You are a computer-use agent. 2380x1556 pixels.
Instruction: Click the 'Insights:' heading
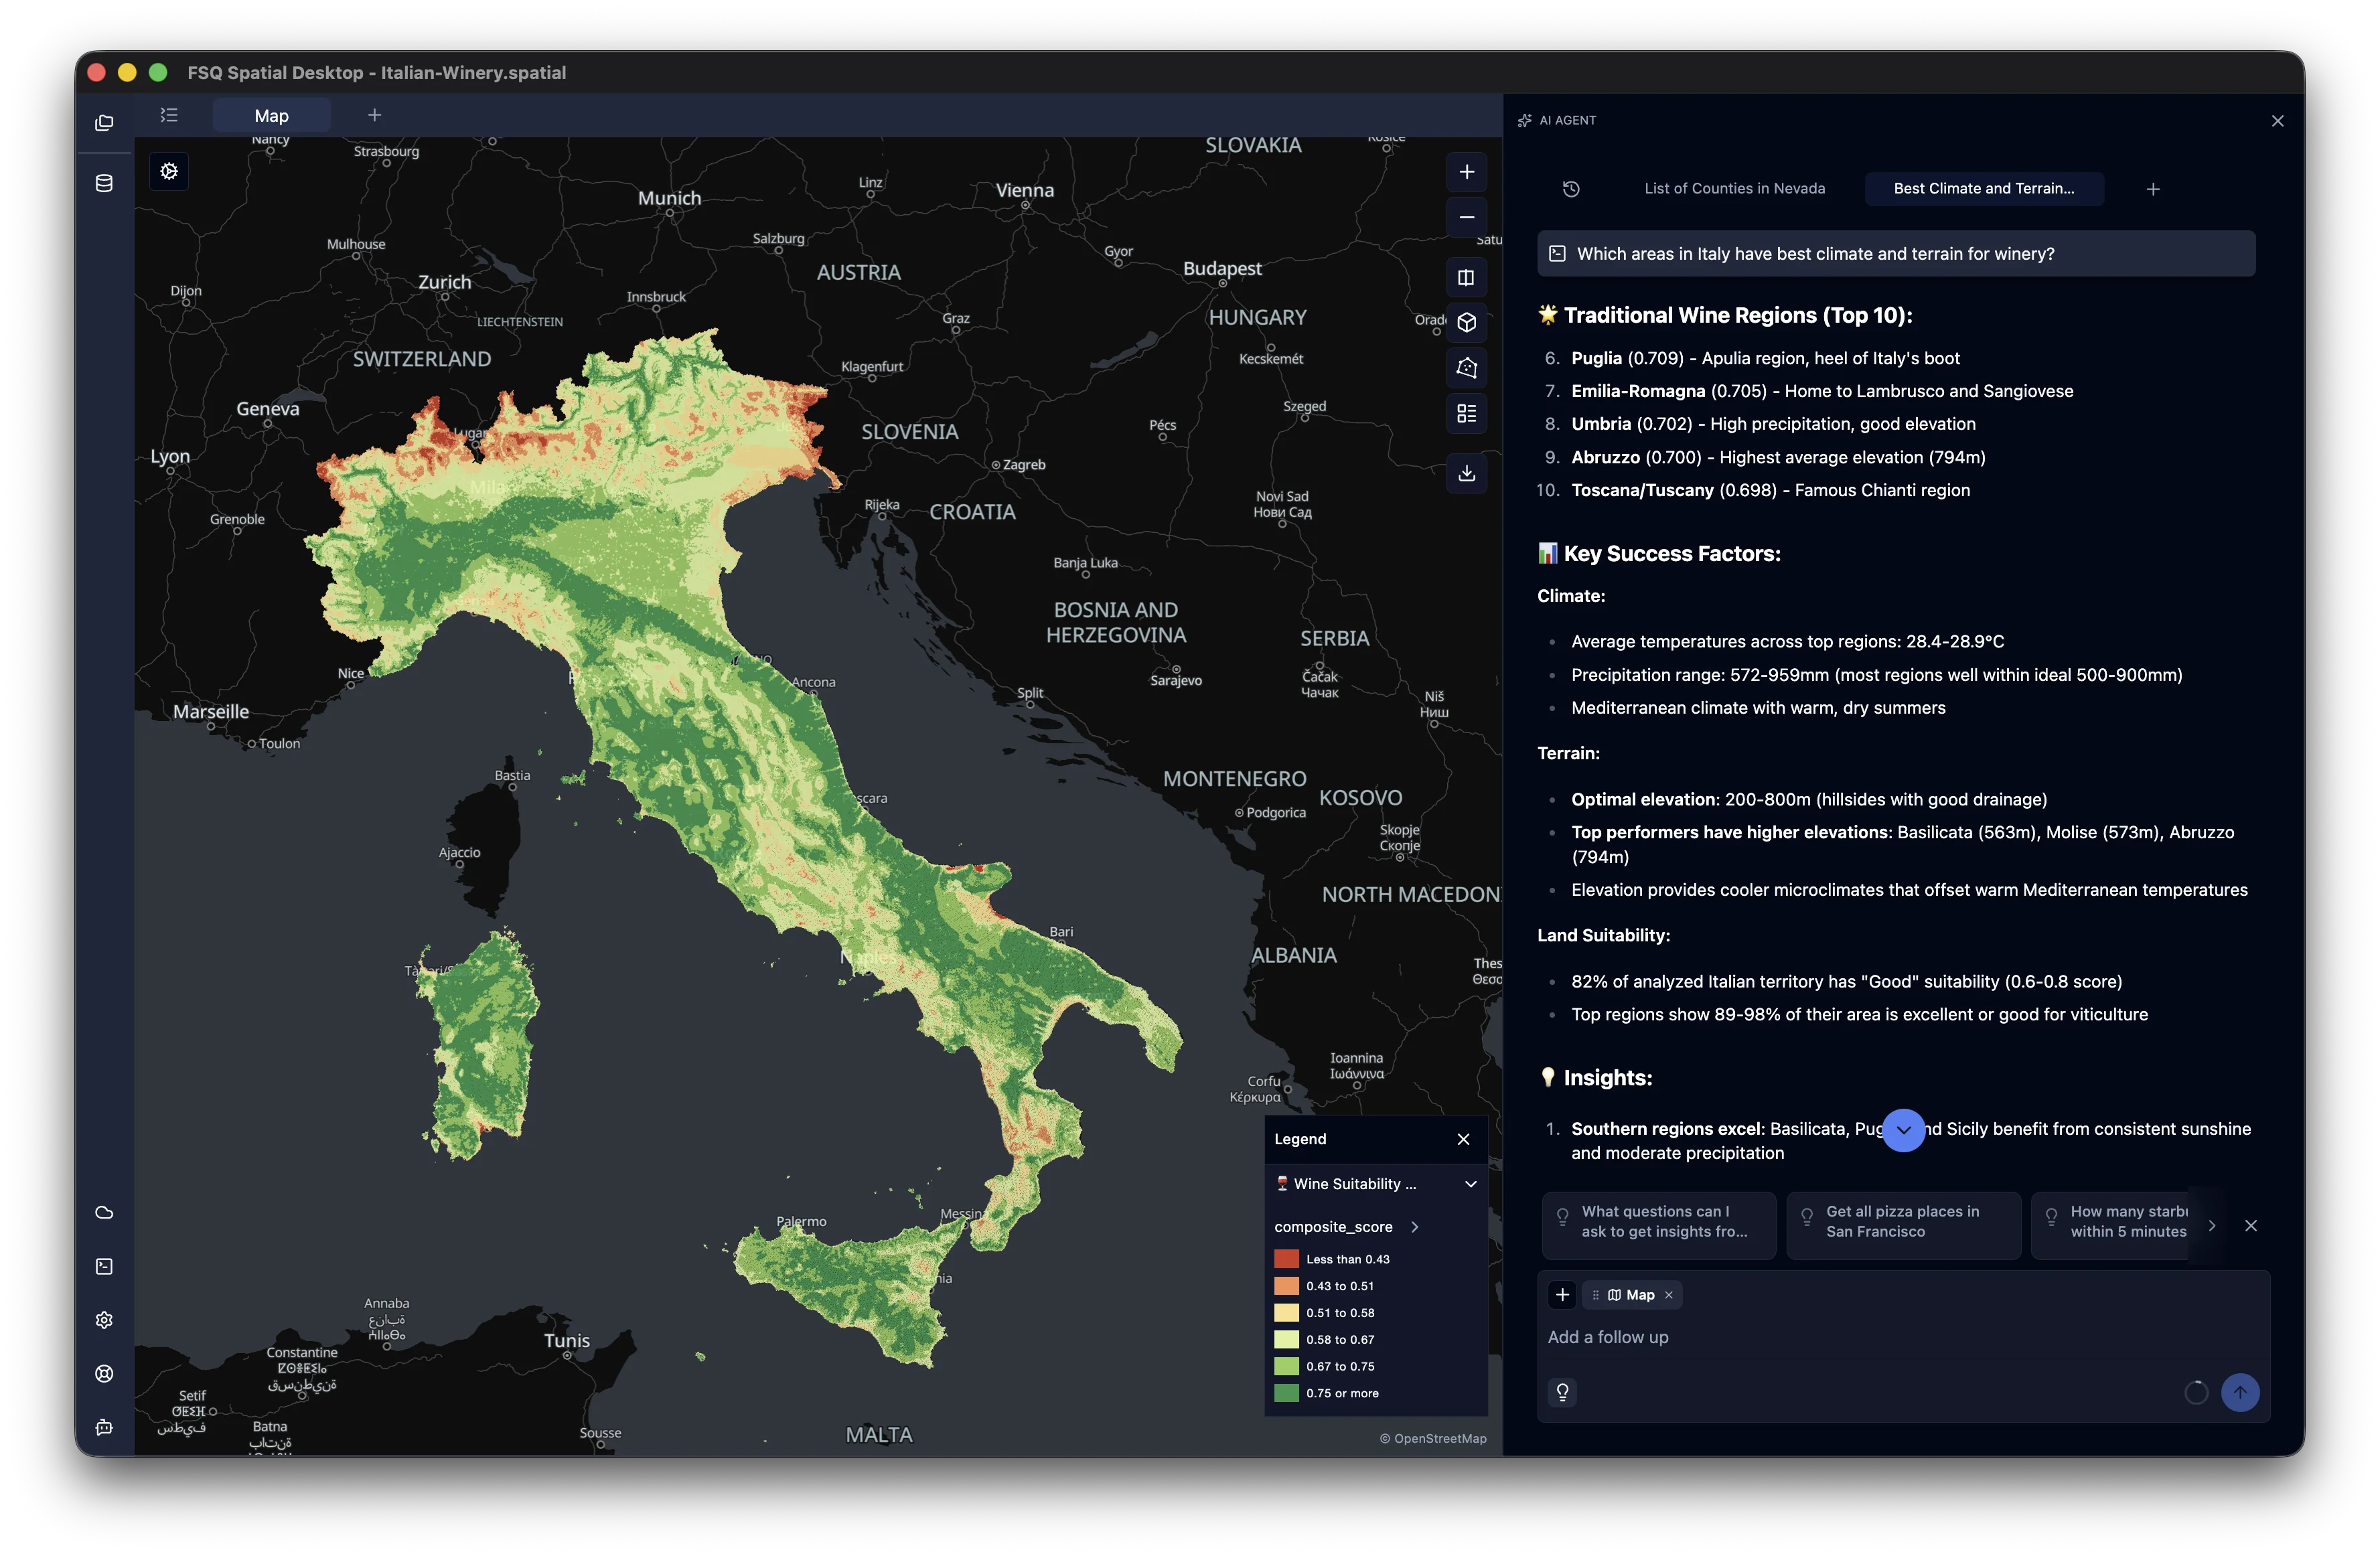pyautogui.click(x=1607, y=1078)
